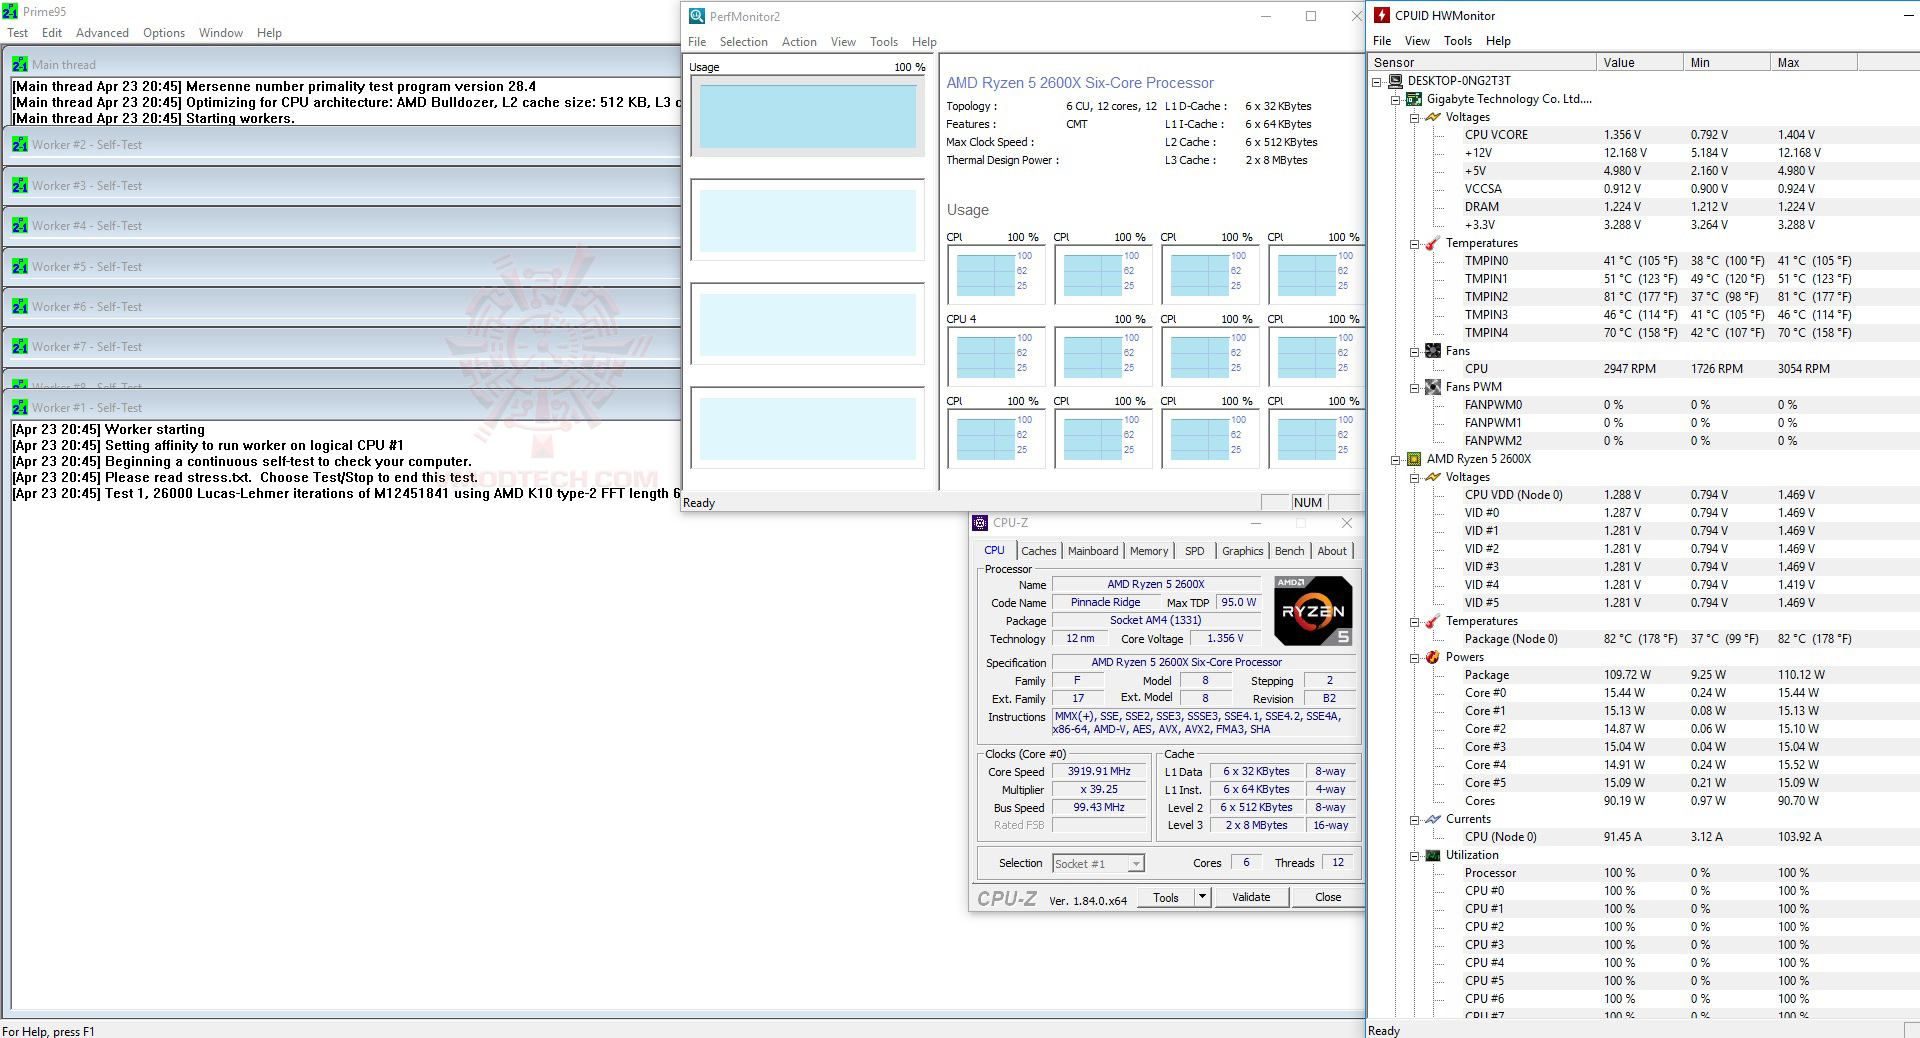Click the Gigabyte motherboard icon in HWMonitor

point(1414,99)
